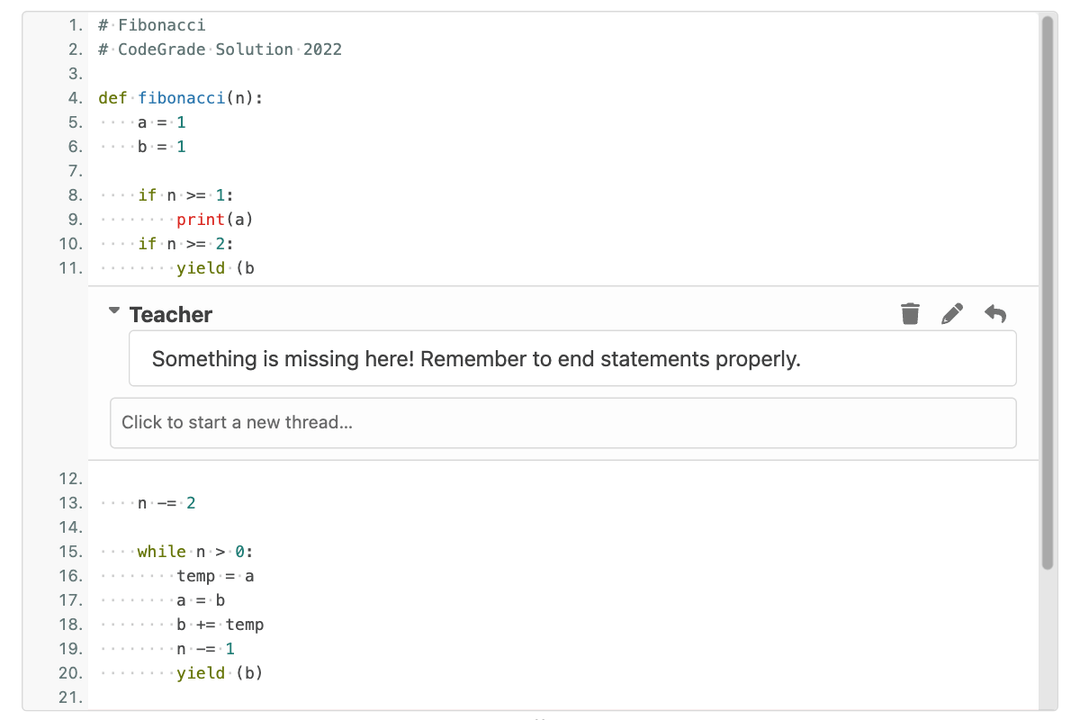Image resolution: width=1080 pixels, height=720 pixels.
Task: Click line number 21 at file end
Action: [x=70, y=697]
